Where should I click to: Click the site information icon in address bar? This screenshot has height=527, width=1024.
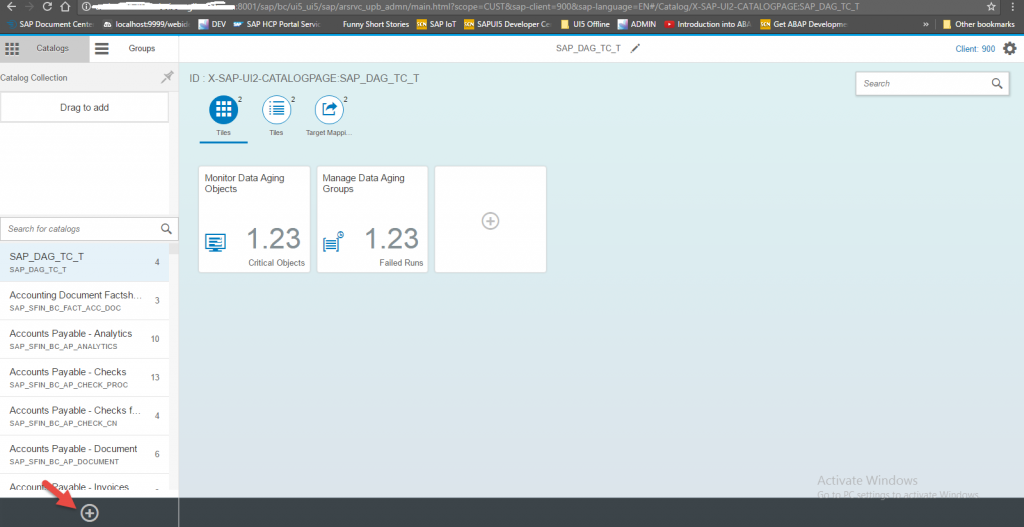86,7
